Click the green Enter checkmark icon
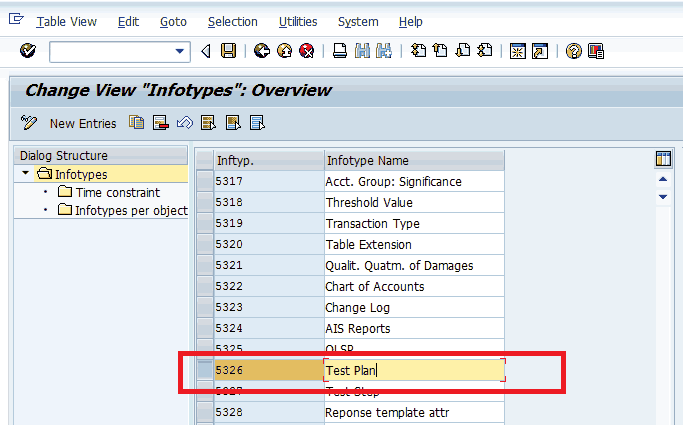 (27, 51)
